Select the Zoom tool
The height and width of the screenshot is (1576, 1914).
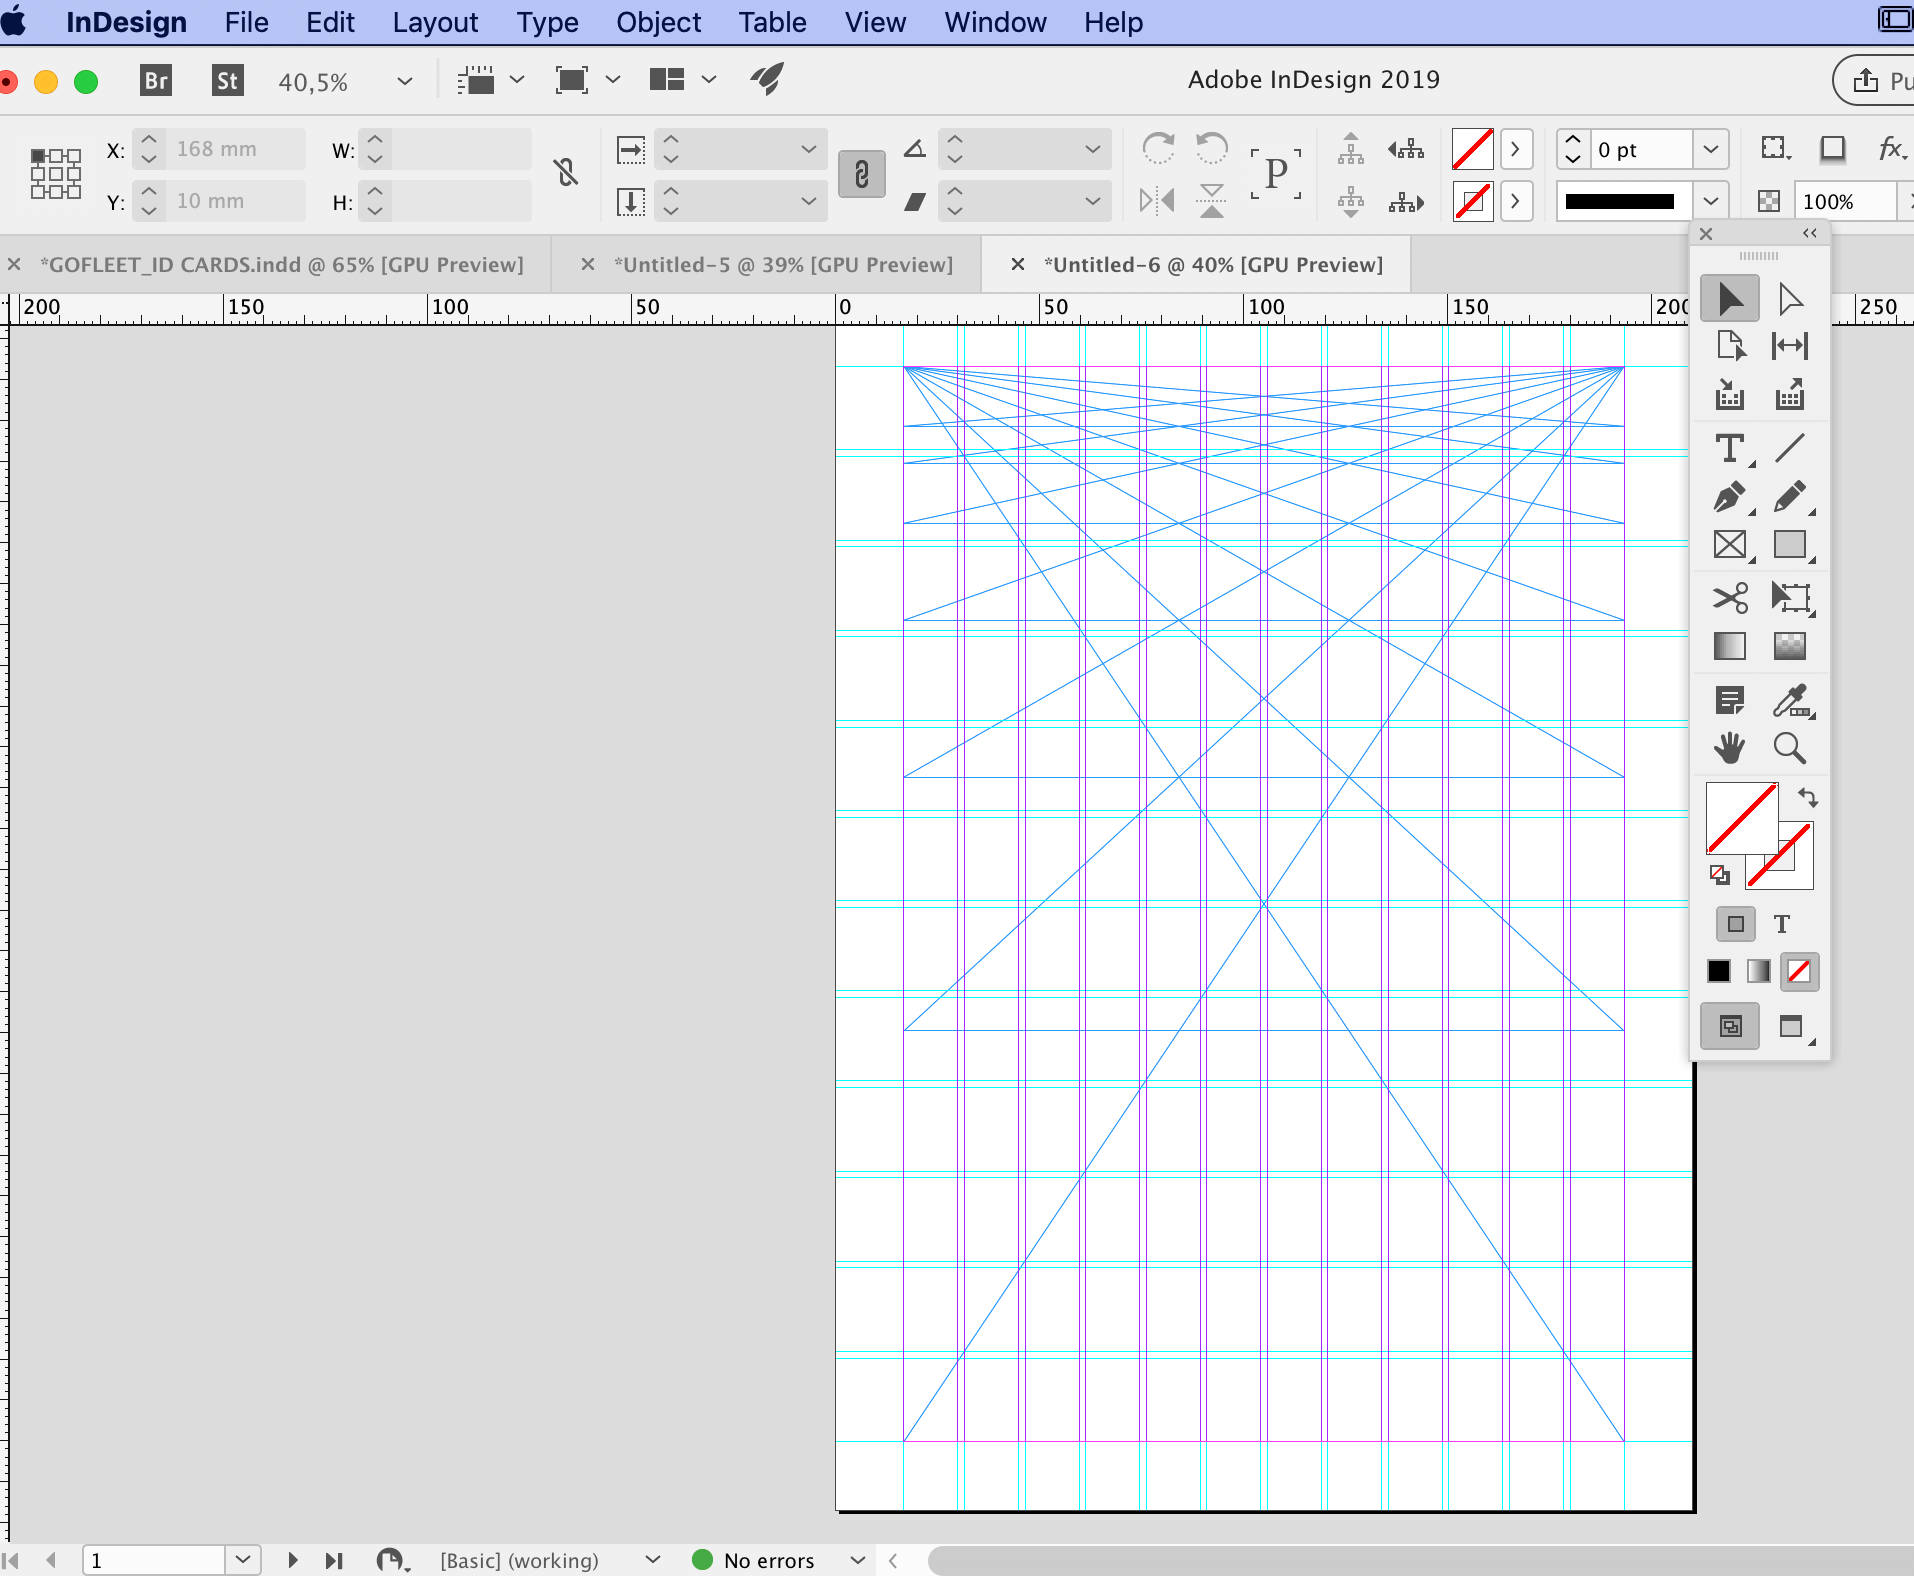click(1790, 748)
